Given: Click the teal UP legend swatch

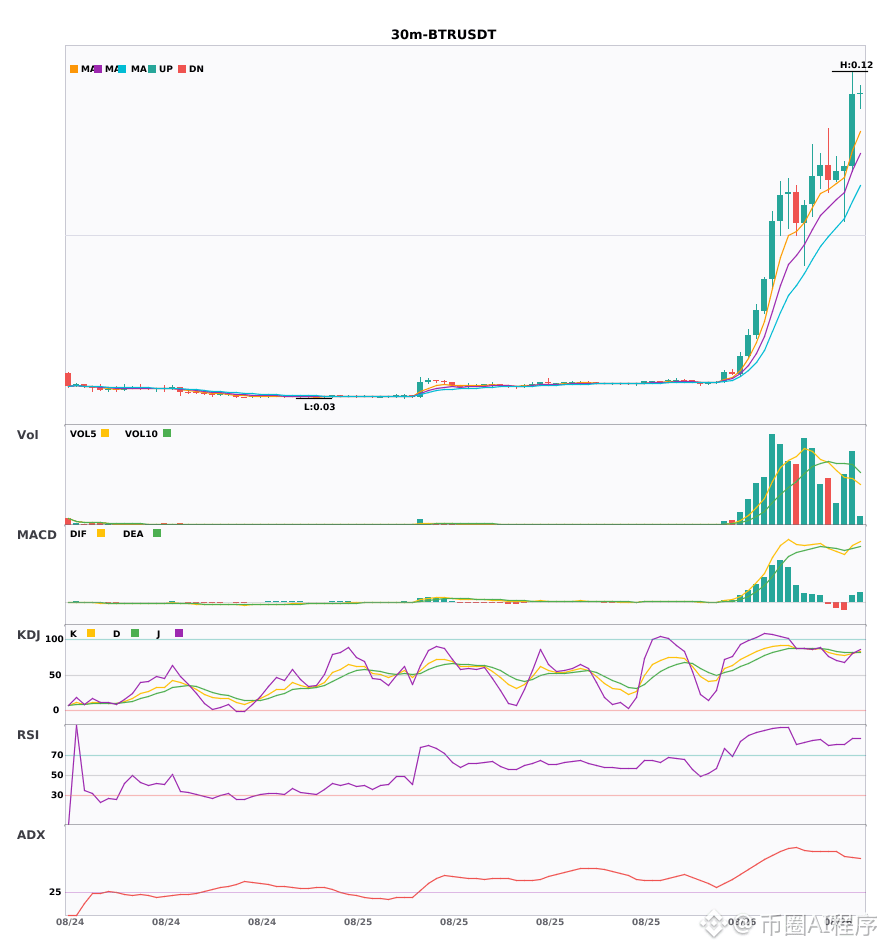Looking at the screenshot, I should [152, 69].
